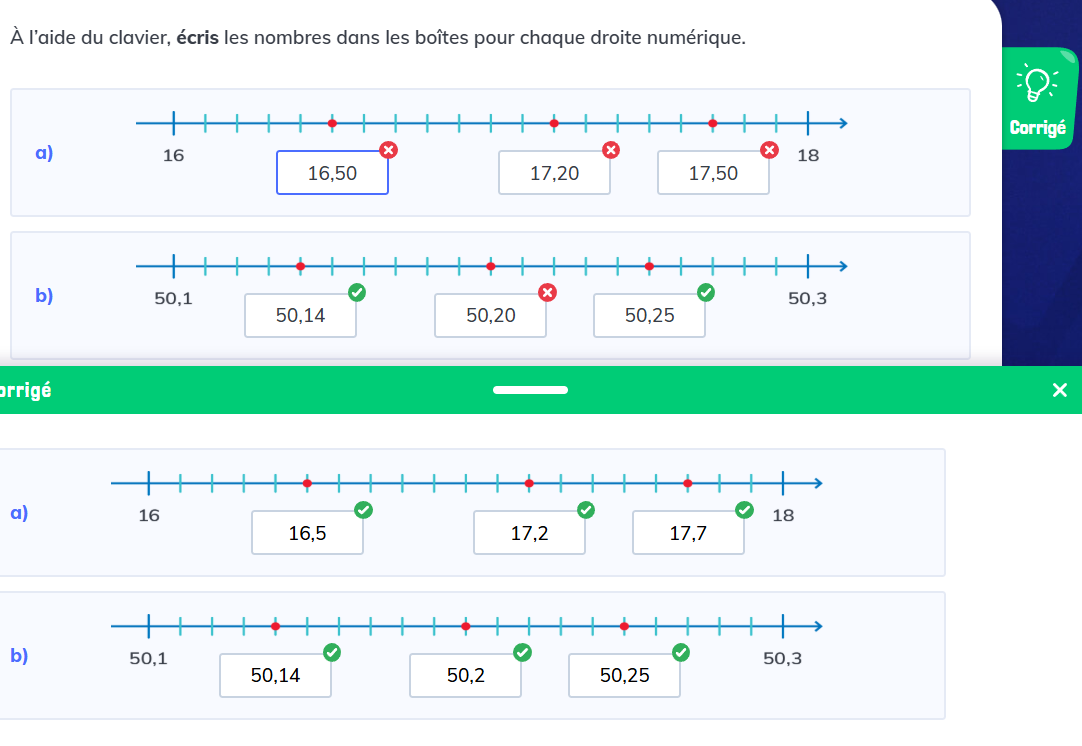Click the red point above the 17,20 box
This screenshot has height=746, width=1082.
click(554, 123)
